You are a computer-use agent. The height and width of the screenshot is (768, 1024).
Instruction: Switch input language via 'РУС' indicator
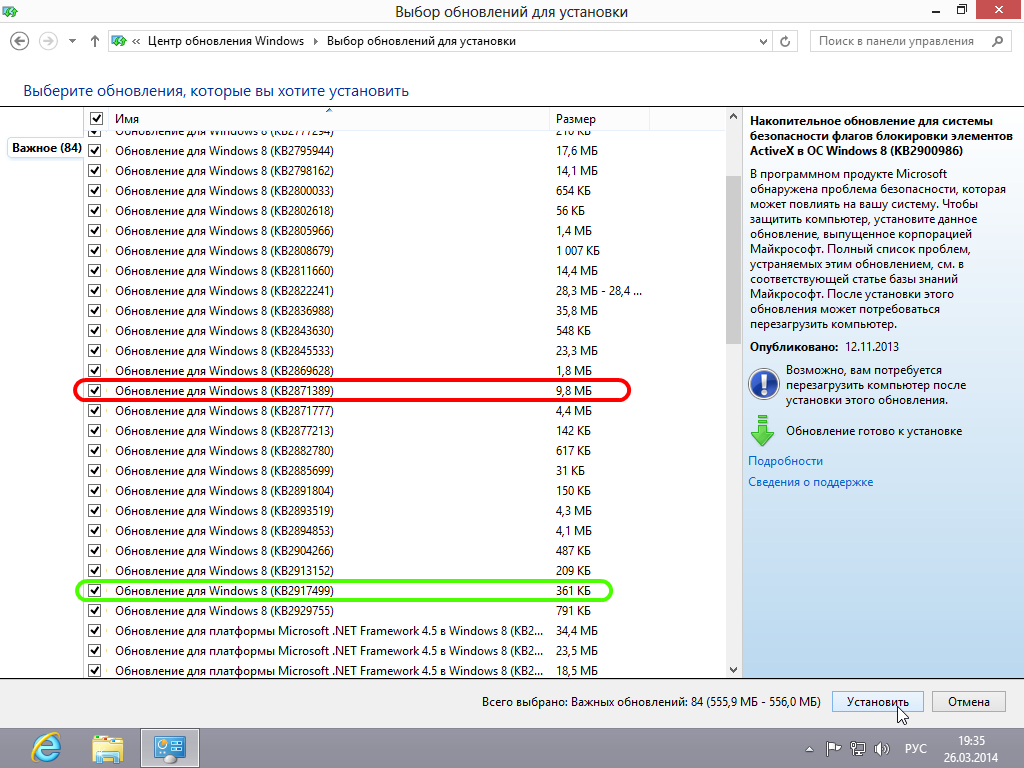point(916,749)
